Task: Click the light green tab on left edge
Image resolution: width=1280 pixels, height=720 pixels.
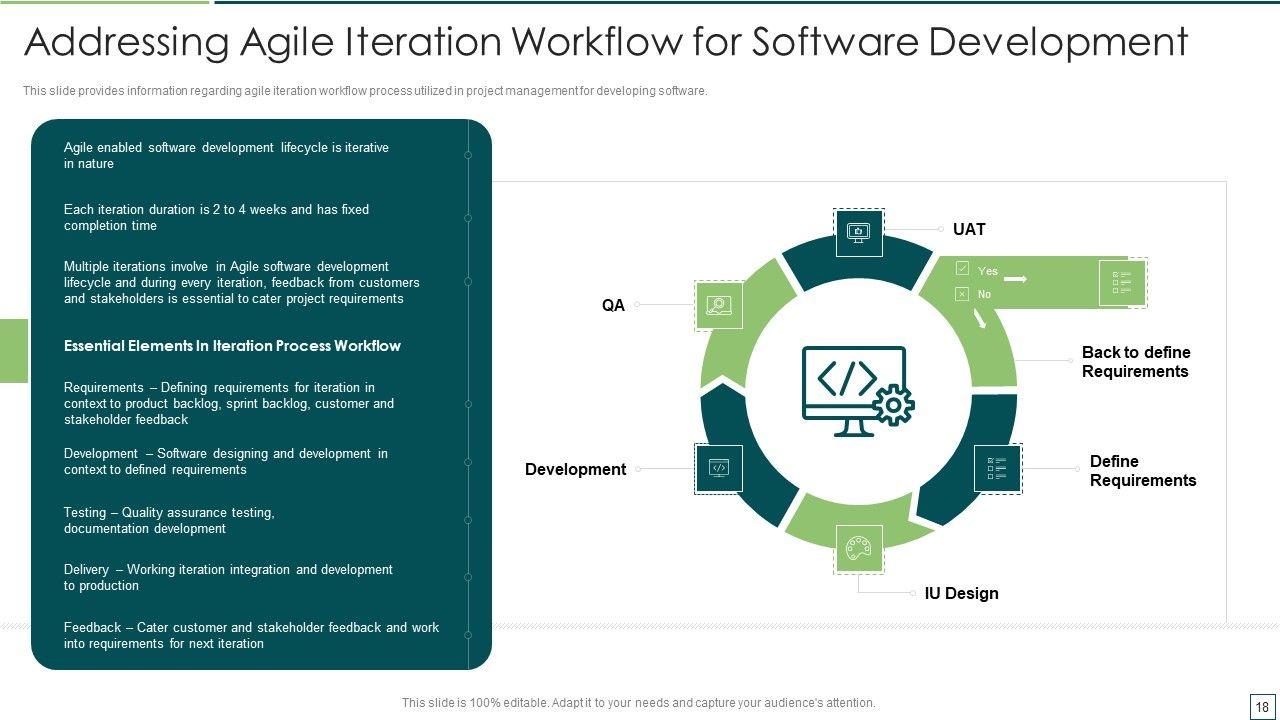Action: coord(14,350)
